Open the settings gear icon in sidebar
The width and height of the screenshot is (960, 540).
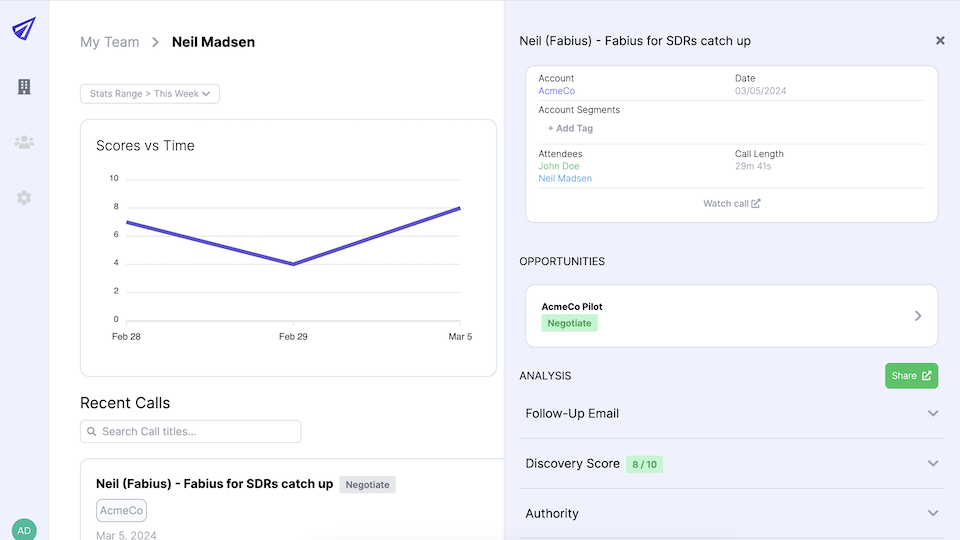coord(24,198)
